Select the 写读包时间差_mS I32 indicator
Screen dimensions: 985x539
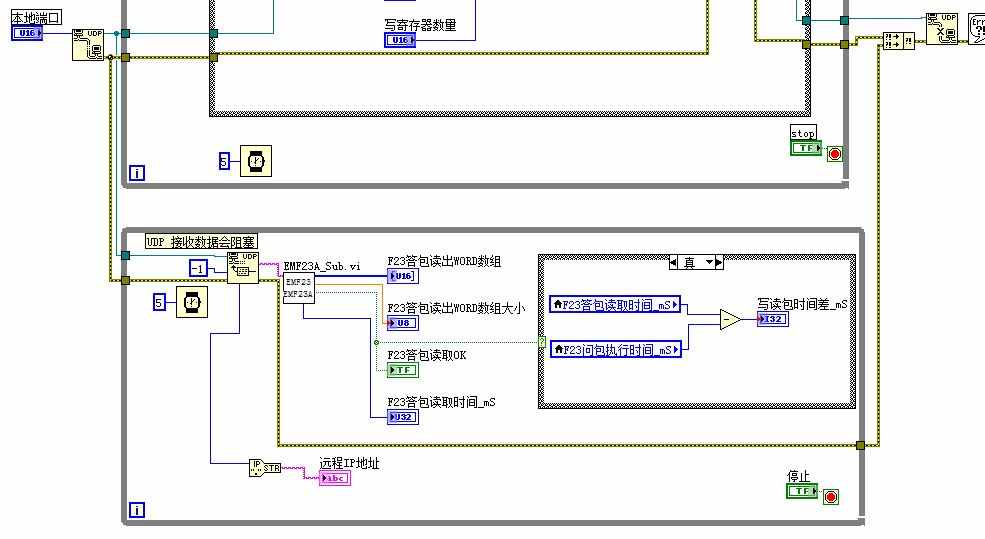point(773,319)
